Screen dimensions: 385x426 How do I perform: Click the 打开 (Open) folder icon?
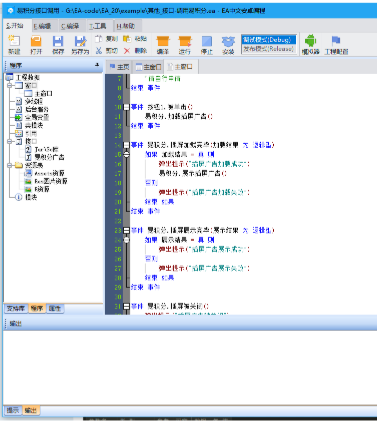click(36, 41)
